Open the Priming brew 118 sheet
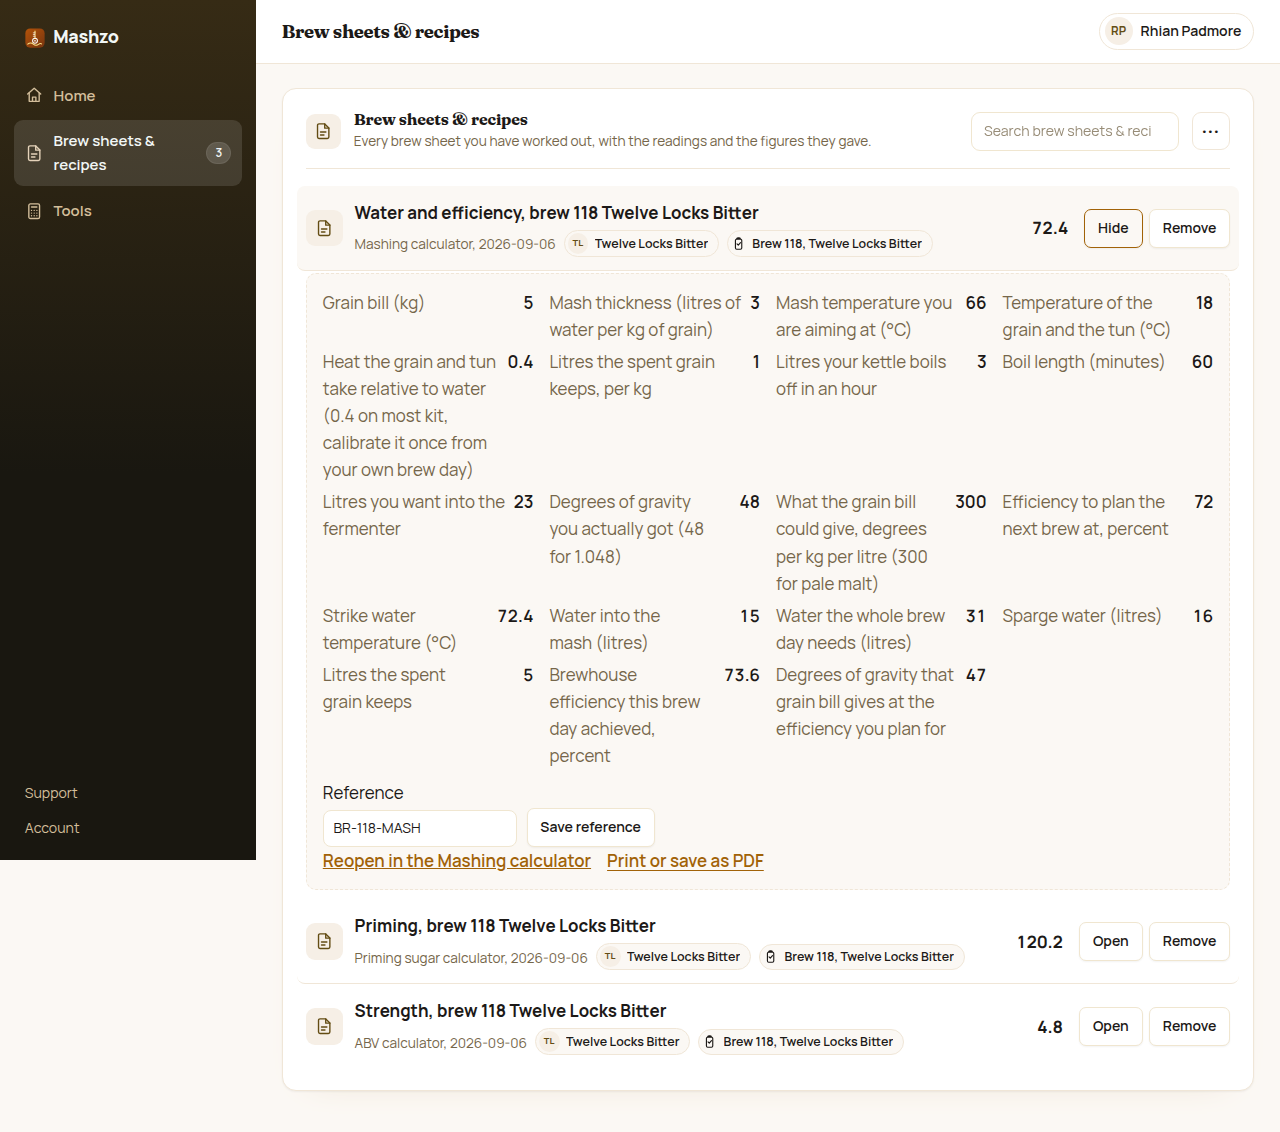Viewport: 1280px width, 1132px height. (1110, 941)
